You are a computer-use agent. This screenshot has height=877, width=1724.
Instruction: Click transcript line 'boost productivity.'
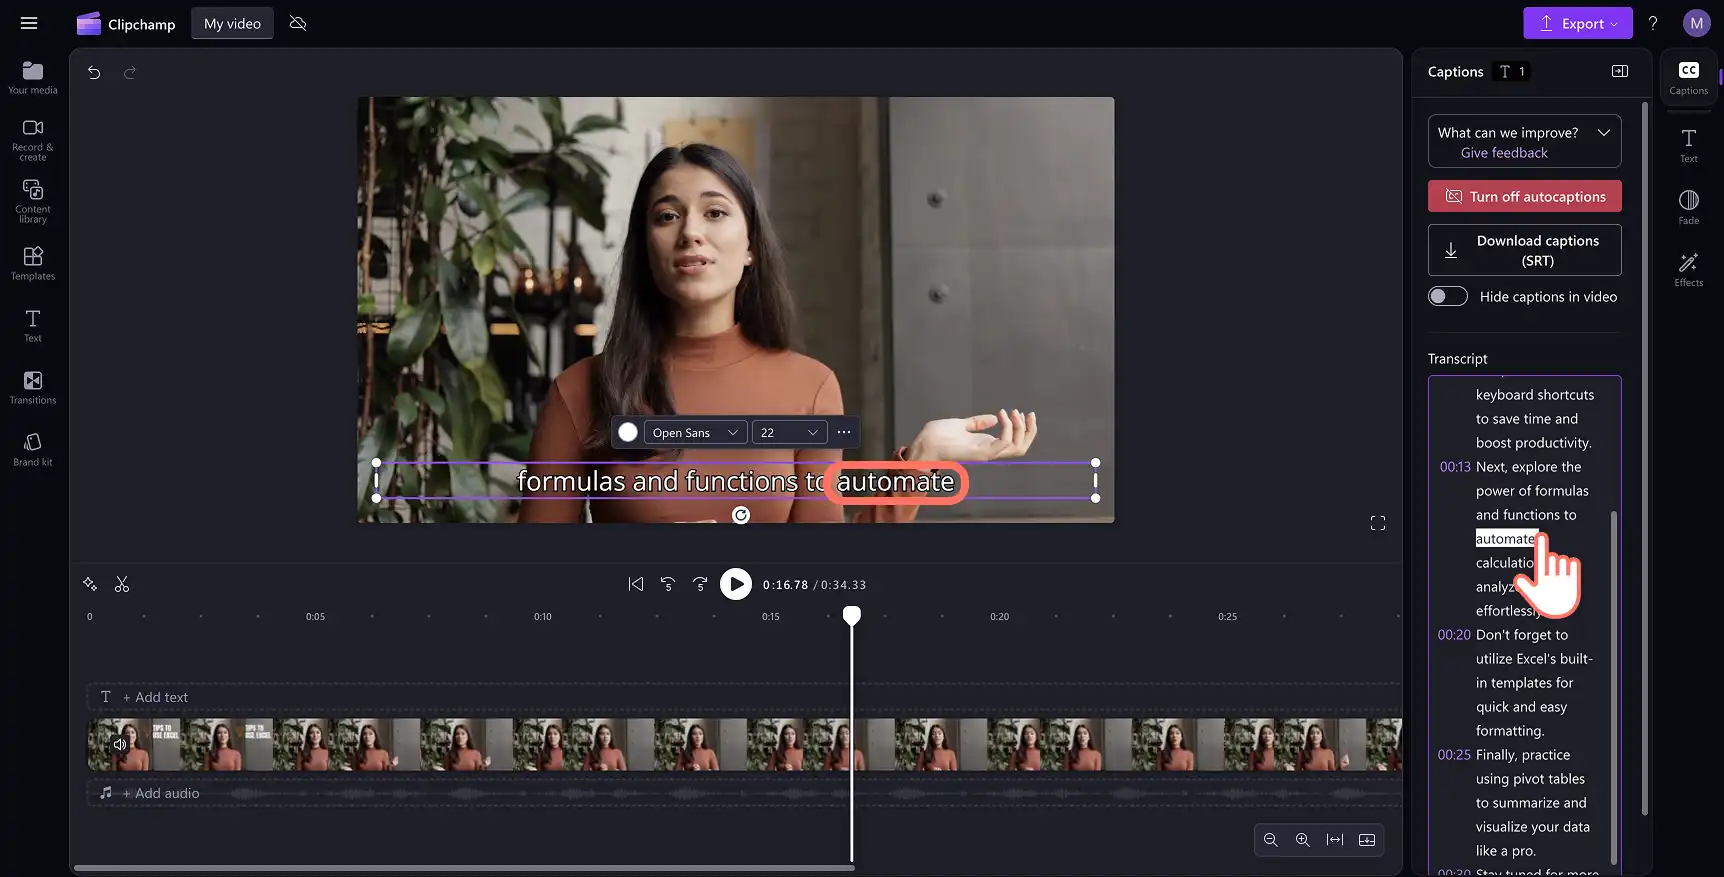click(1533, 443)
